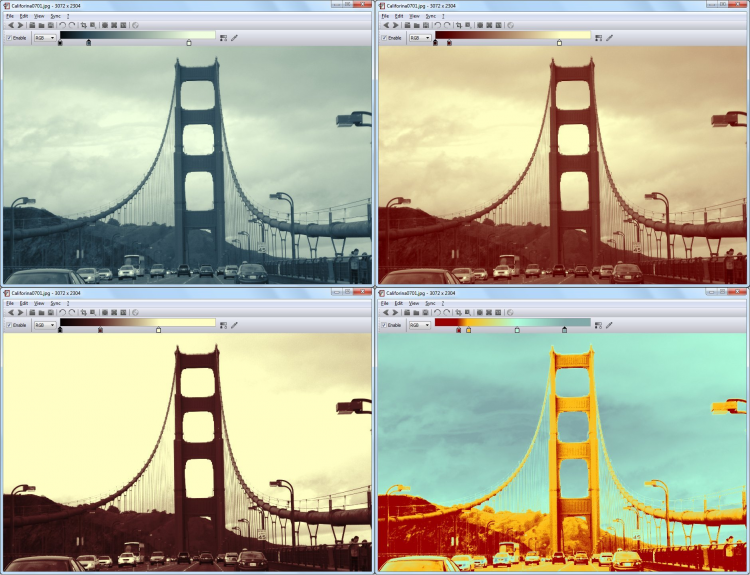Select the yellow gradient stop in orange-teal window
Viewport: 750px width, 575px height.
[x=469, y=330]
